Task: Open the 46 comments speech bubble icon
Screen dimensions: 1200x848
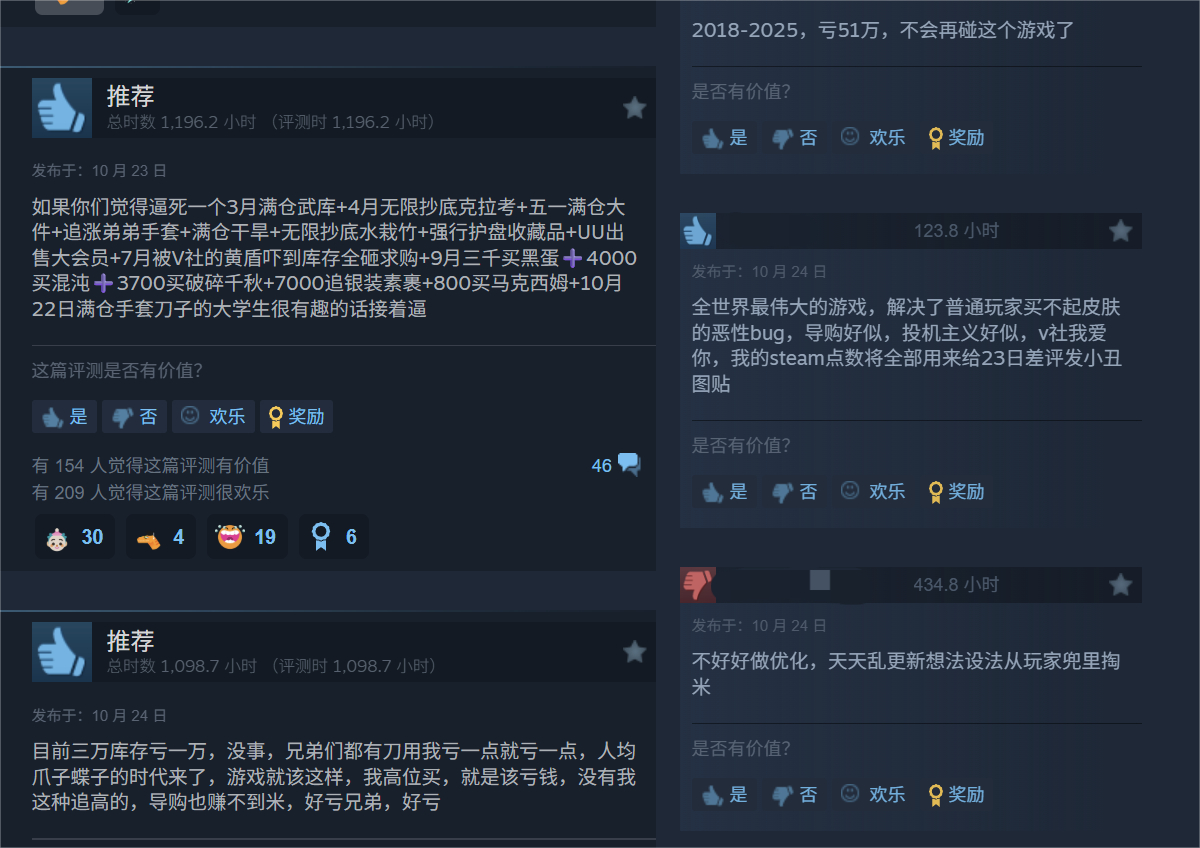Action: 629,465
